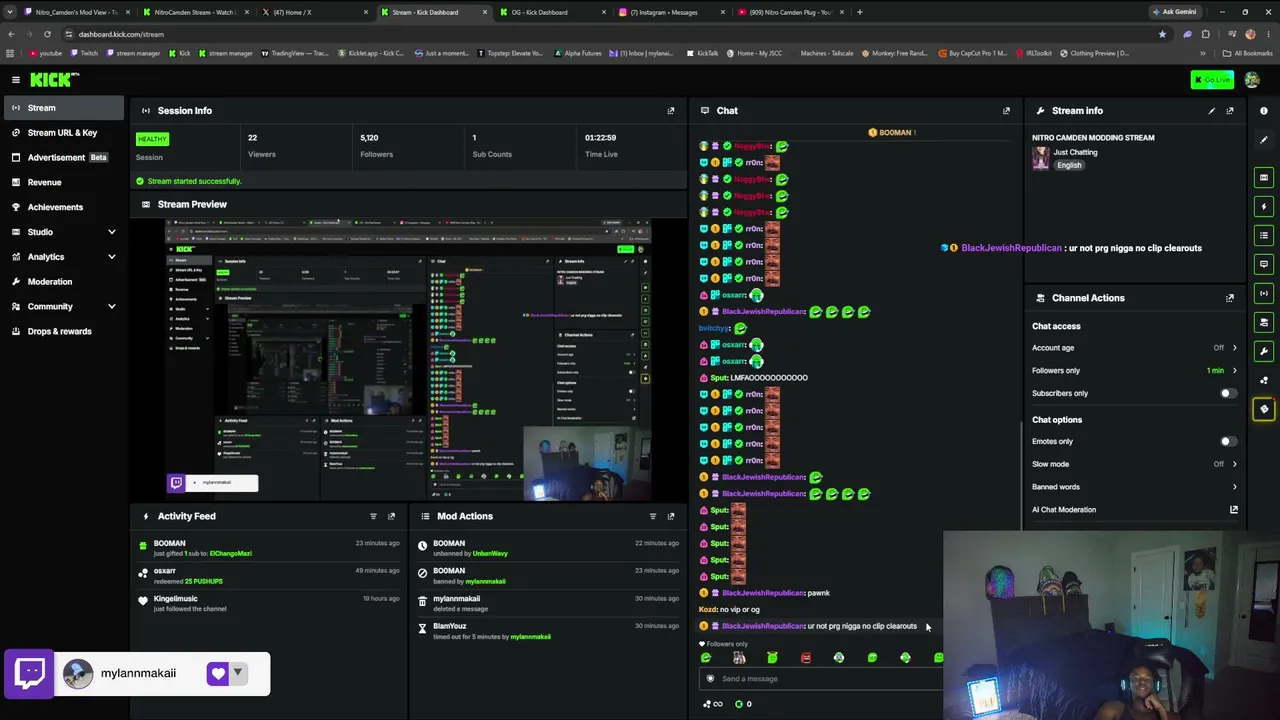
Task: Click the BlackJewishRepublican username in the last chat message
Action: point(764,626)
